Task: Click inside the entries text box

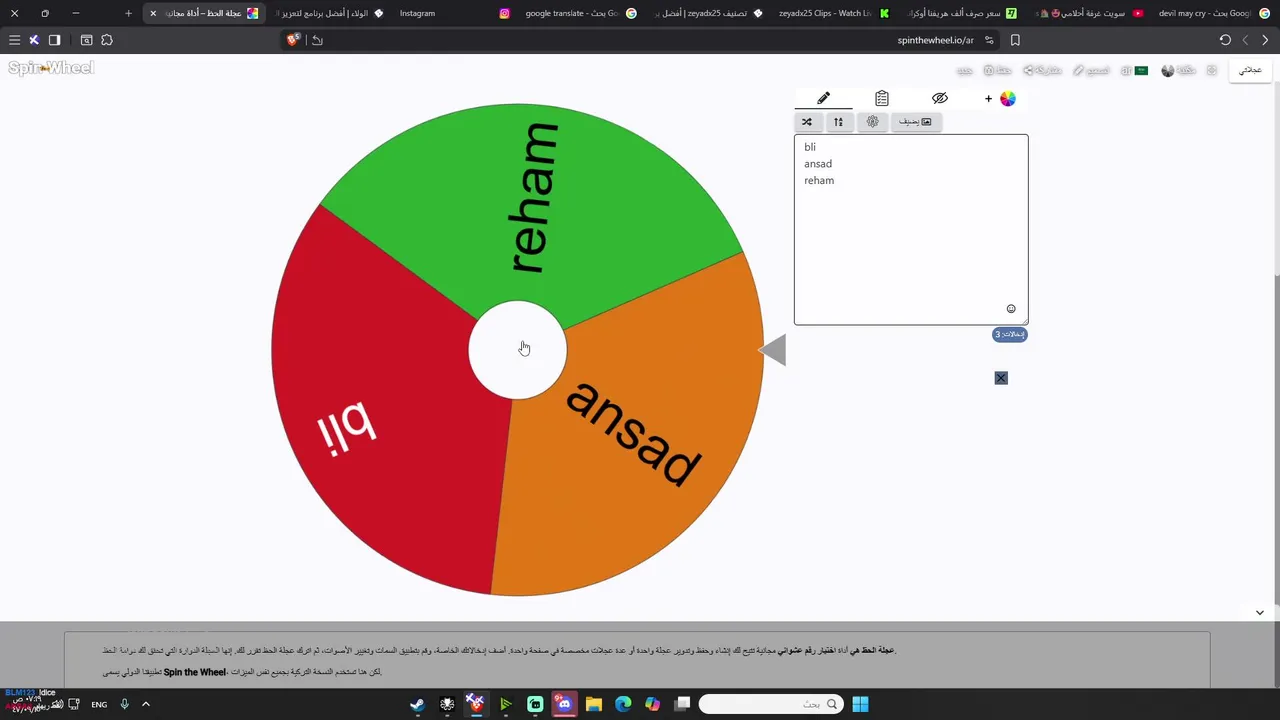Action: (911, 230)
